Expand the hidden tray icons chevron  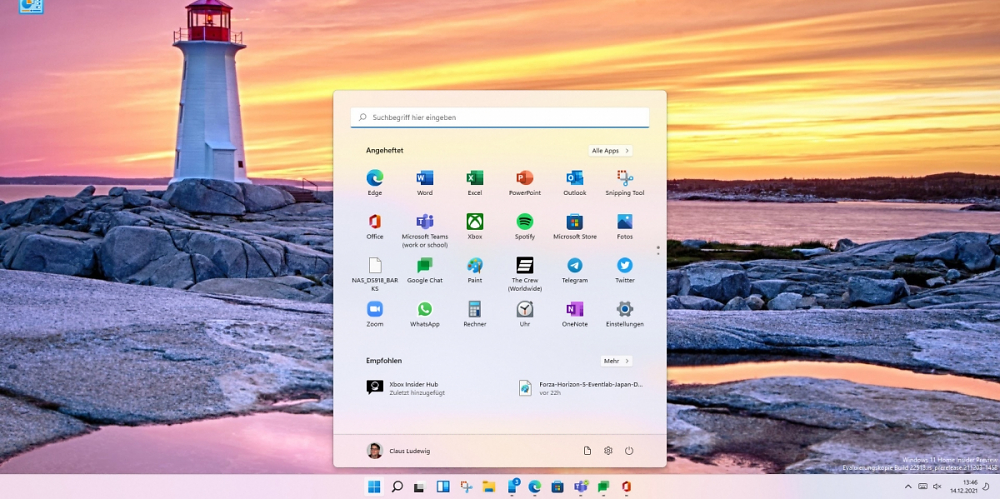(908, 487)
